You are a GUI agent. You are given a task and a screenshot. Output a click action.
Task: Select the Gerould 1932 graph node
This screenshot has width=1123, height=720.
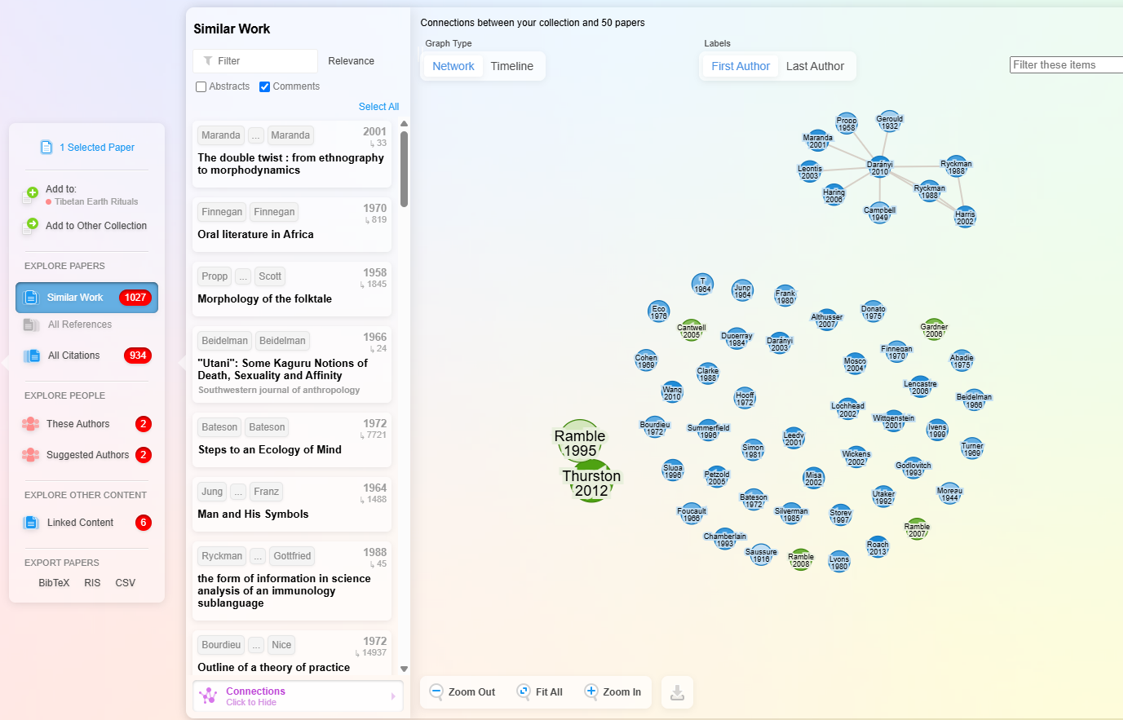(889, 122)
